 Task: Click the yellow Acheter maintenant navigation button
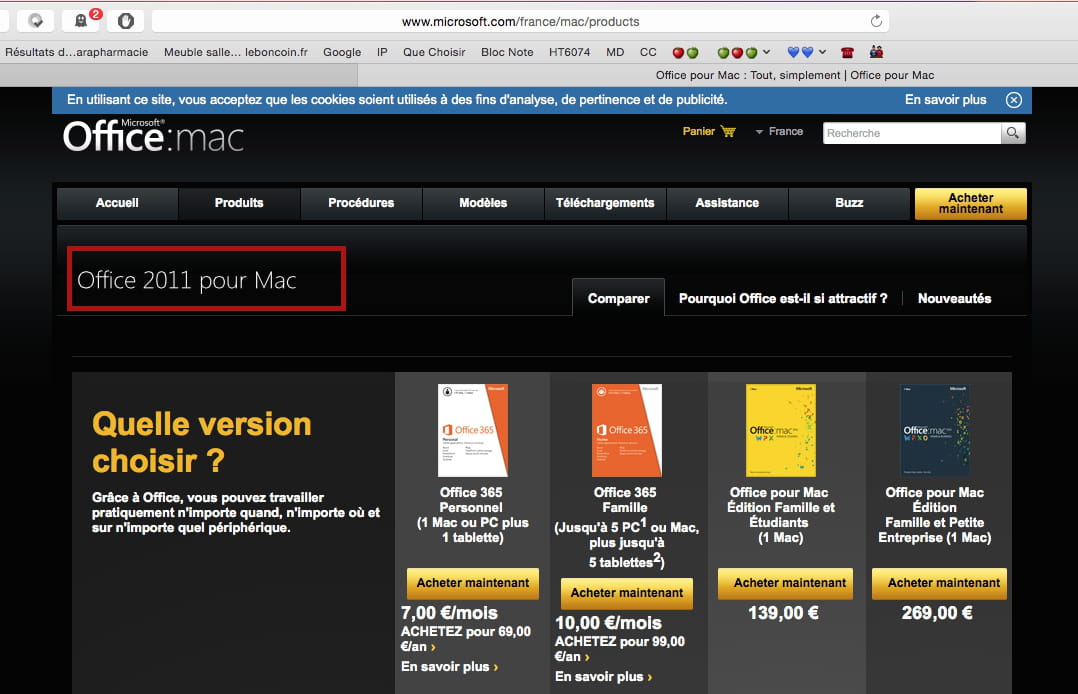coord(971,204)
